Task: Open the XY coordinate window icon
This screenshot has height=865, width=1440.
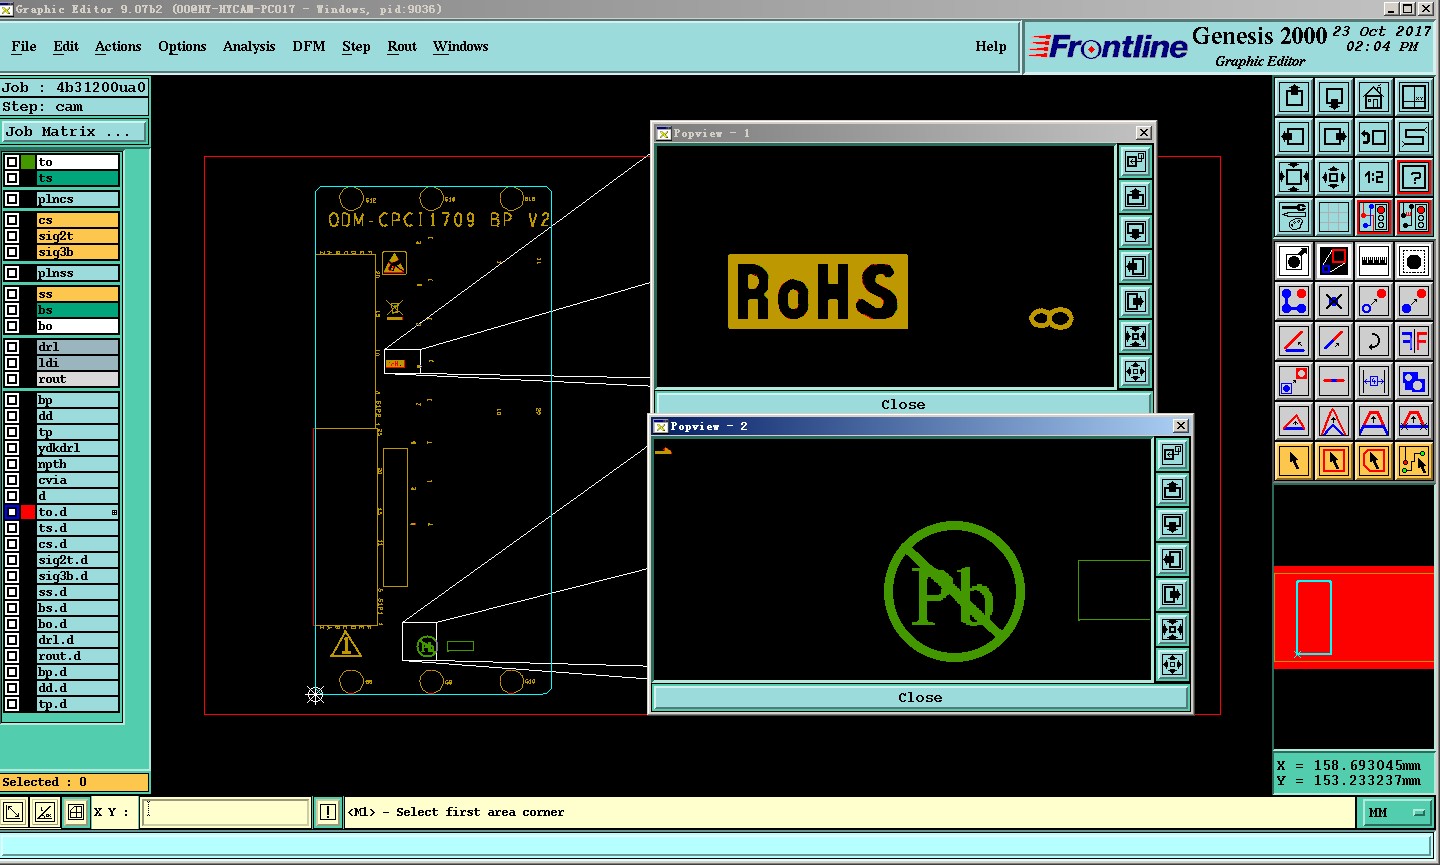Action: coord(1414,97)
